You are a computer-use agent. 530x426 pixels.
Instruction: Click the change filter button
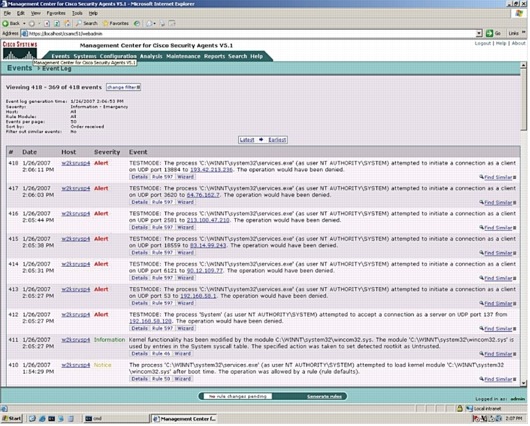click(123, 87)
